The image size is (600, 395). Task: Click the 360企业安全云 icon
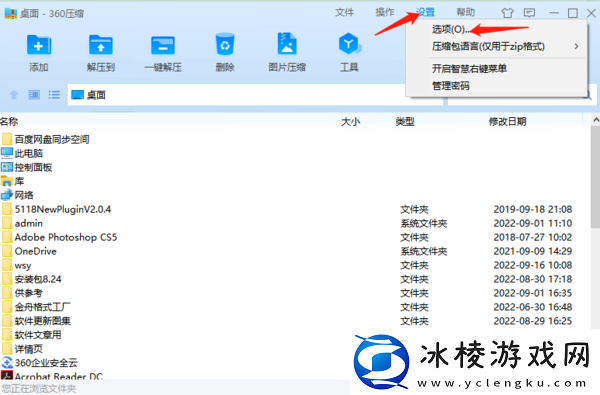(7, 362)
